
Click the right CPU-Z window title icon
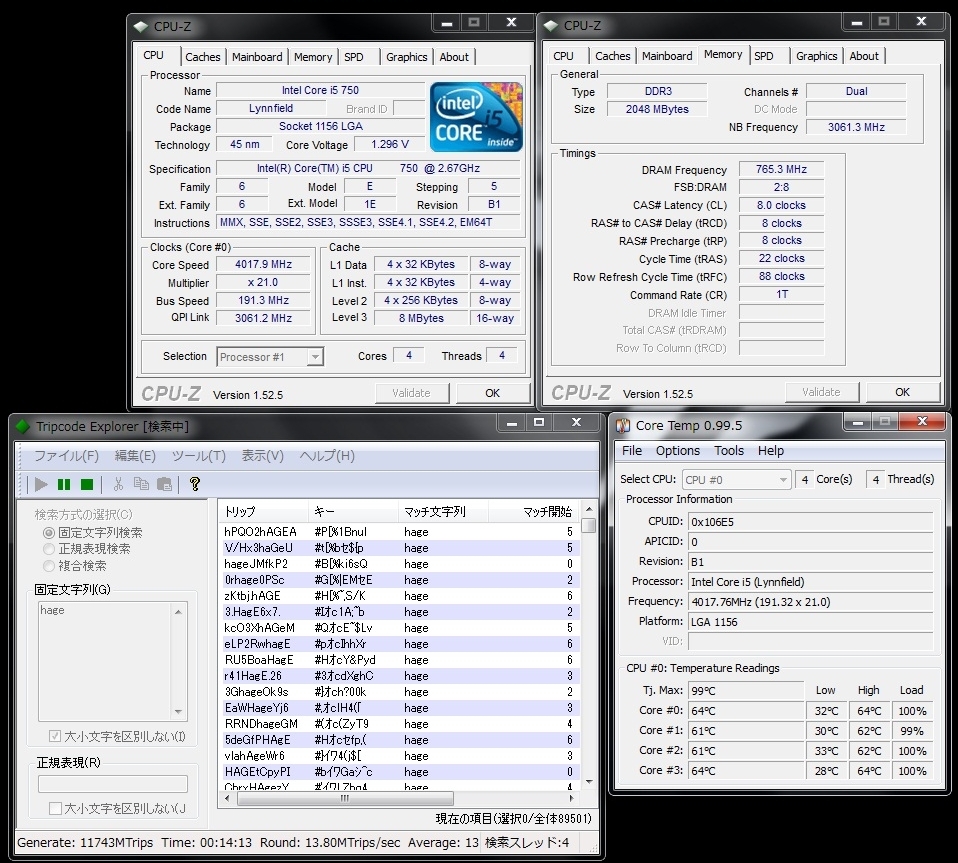(550, 26)
